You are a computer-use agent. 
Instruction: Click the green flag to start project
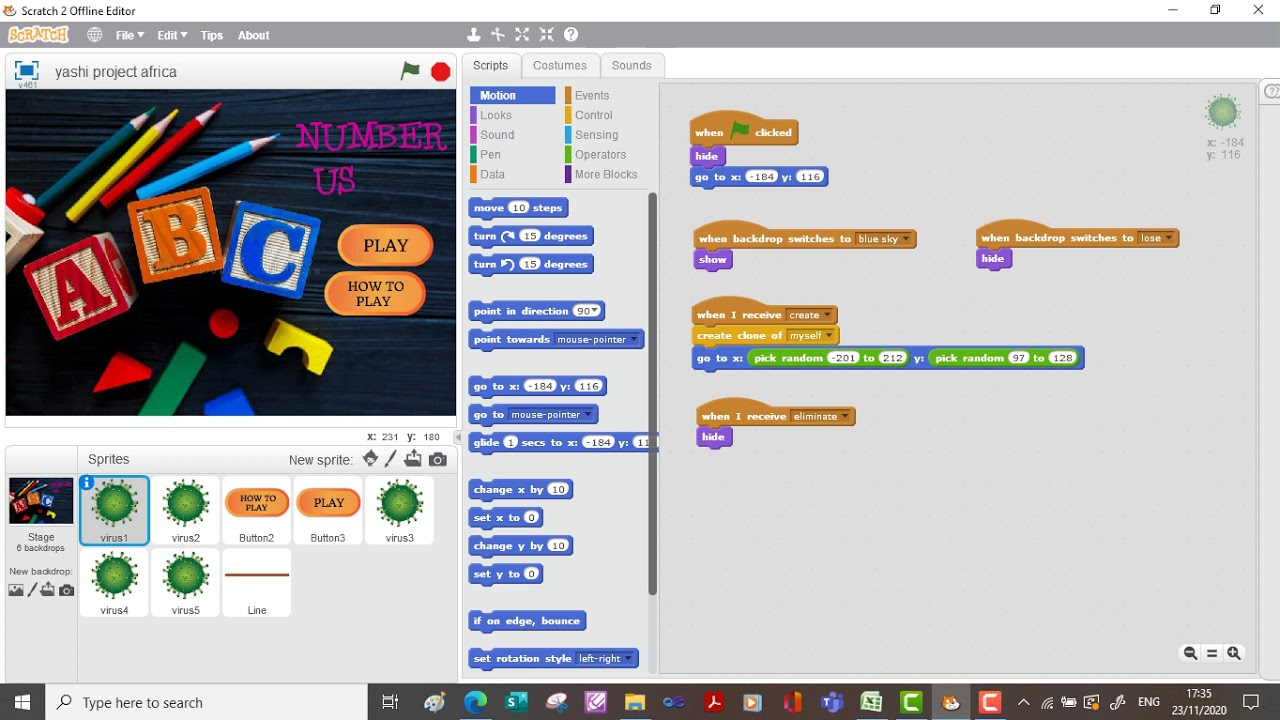410,71
